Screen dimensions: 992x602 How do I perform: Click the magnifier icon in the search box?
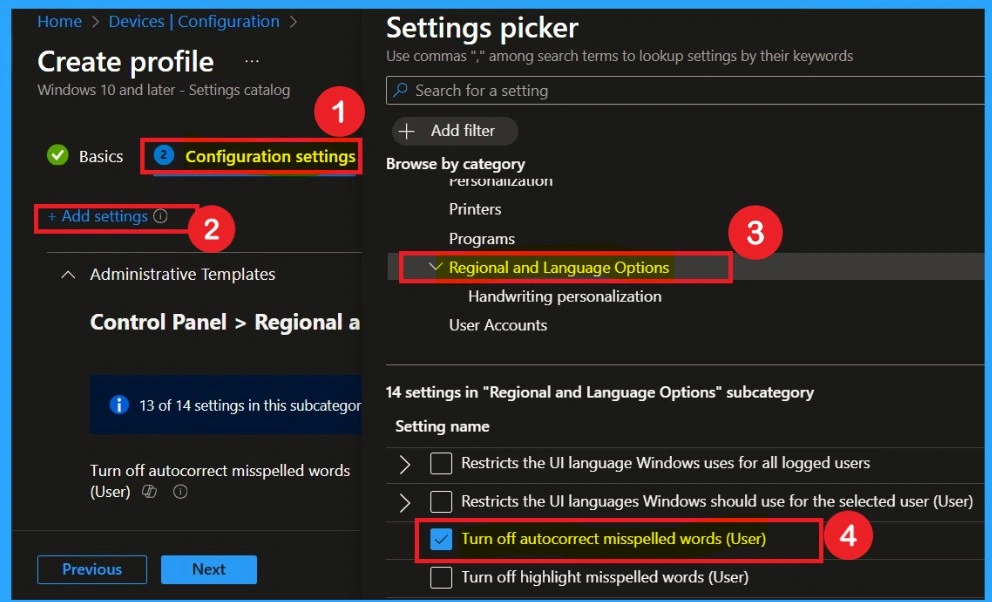pos(401,91)
